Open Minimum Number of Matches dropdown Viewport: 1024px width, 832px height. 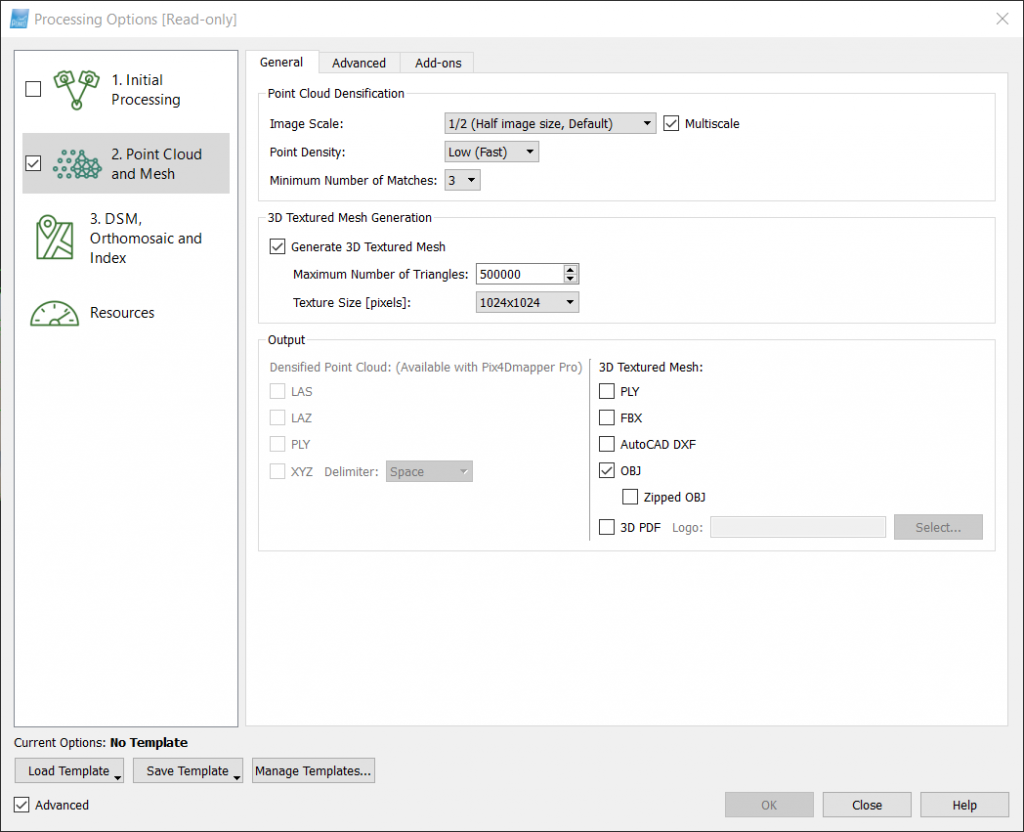pos(461,180)
